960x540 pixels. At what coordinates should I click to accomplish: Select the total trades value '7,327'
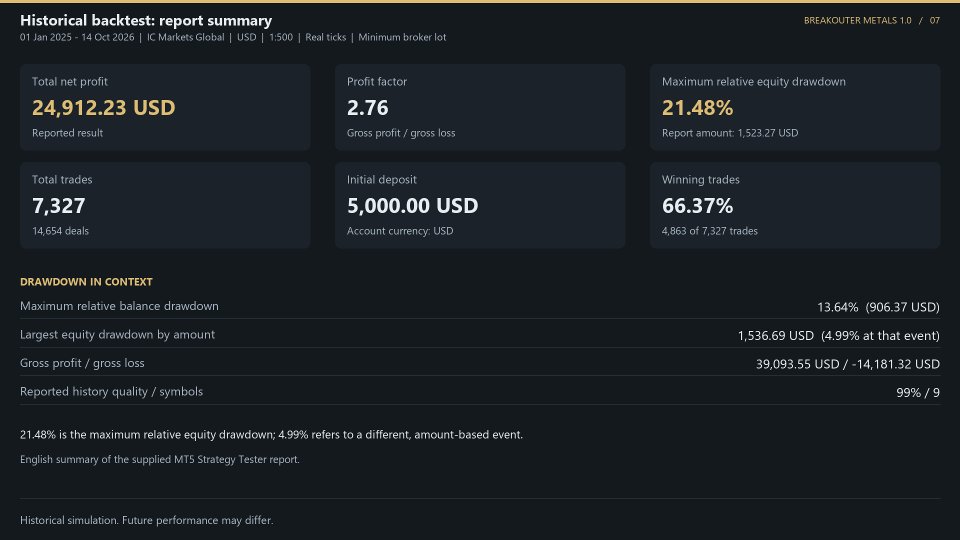59,206
